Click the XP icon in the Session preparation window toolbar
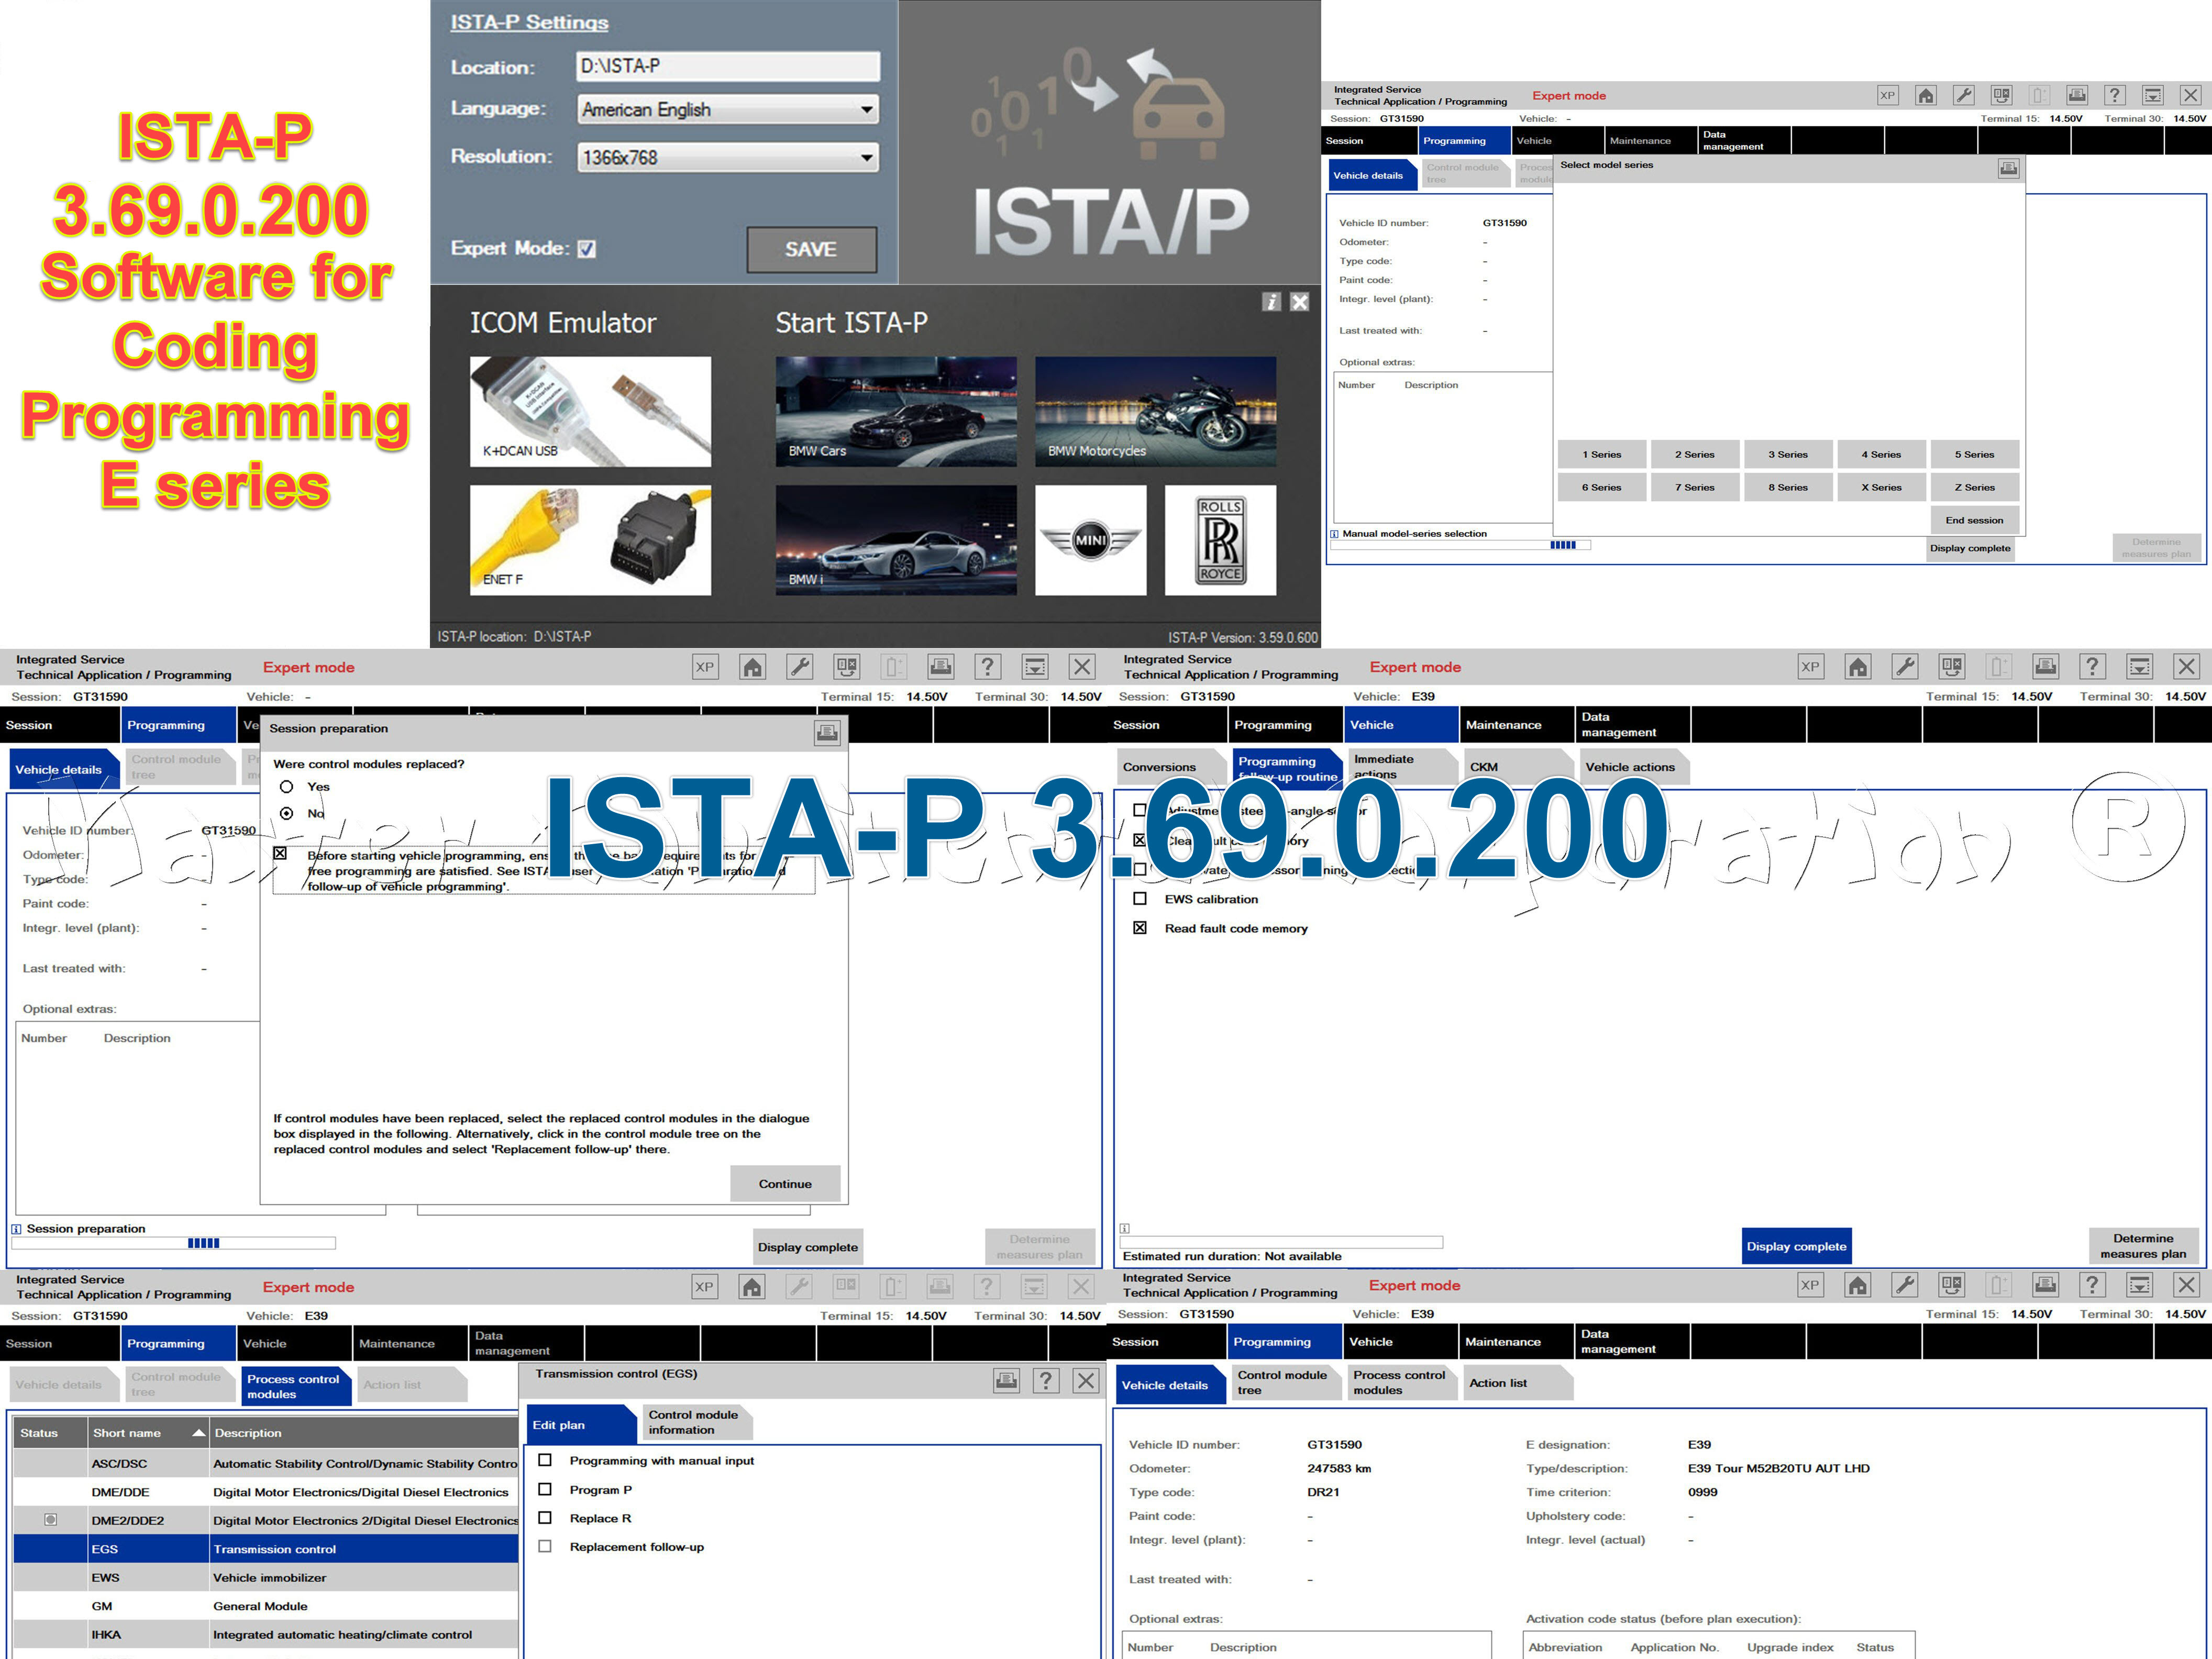This screenshot has height=1659, width=2212. coord(705,667)
